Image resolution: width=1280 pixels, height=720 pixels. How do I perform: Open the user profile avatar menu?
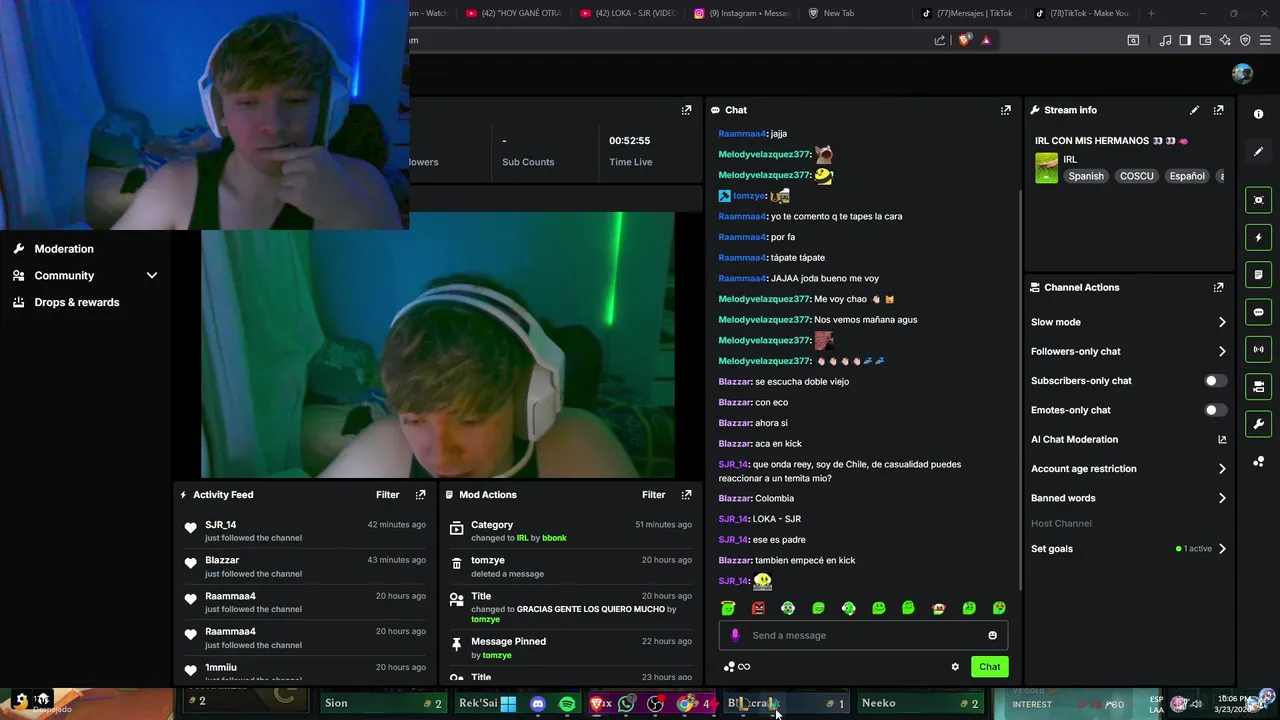click(x=1242, y=74)
